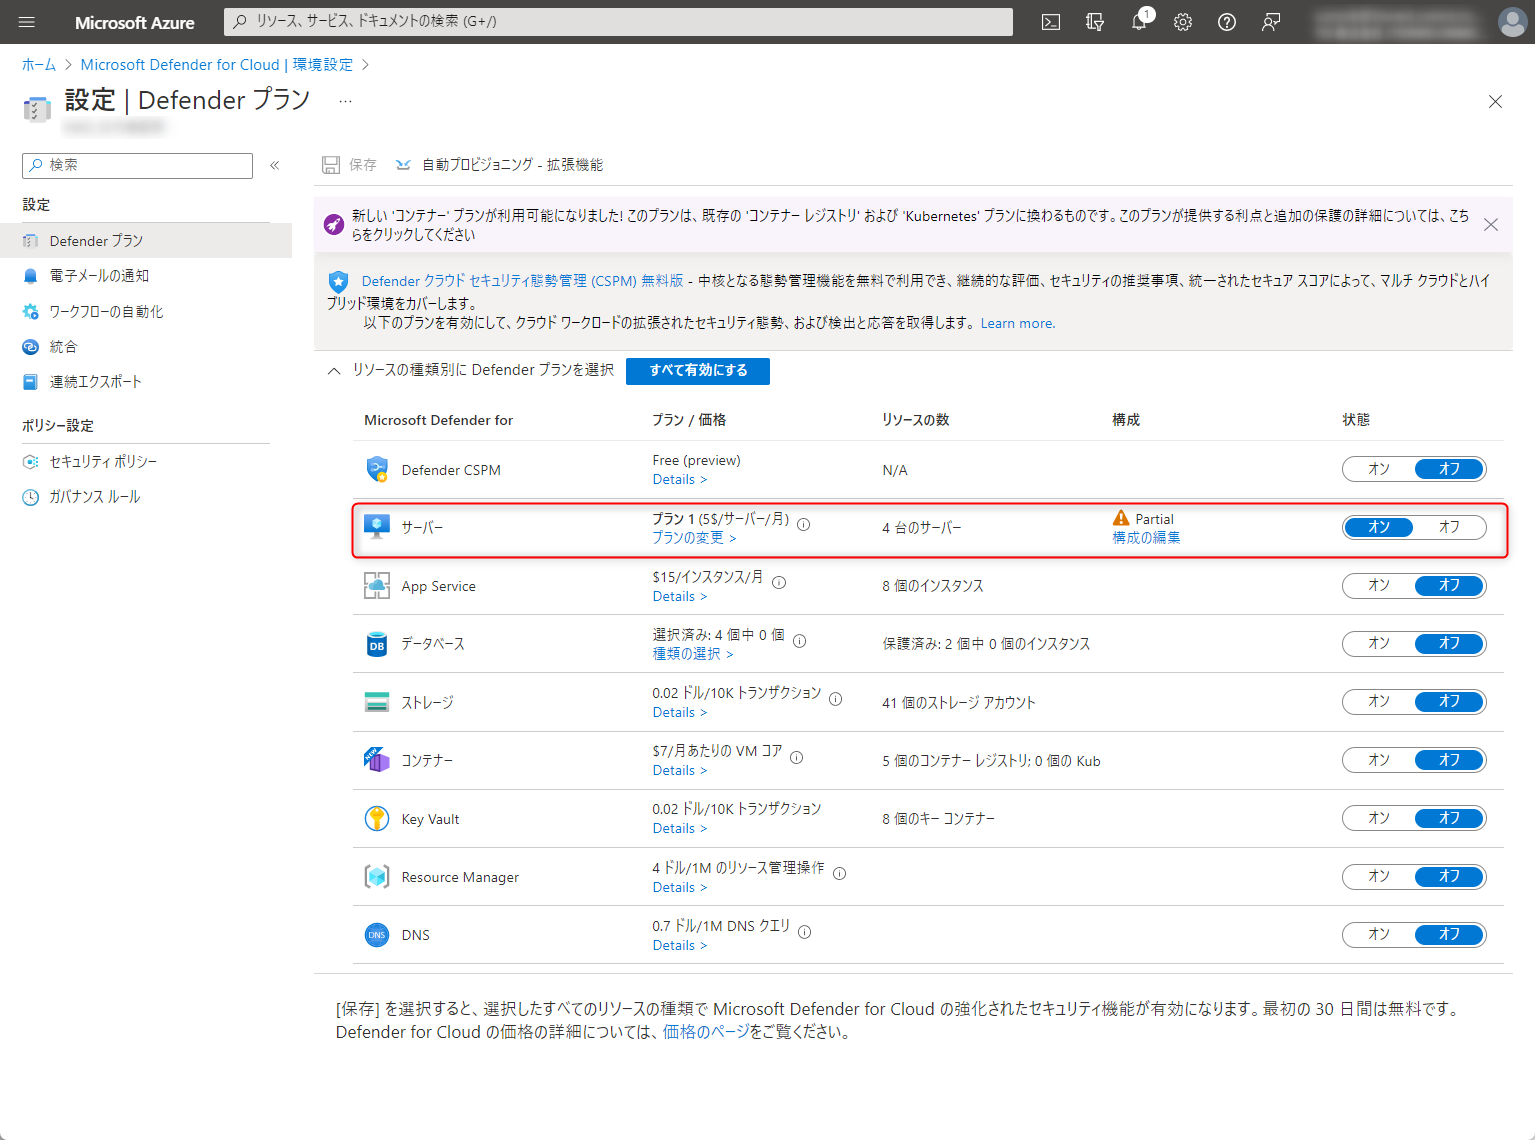The image size is (1535, 1140).
Task: Show info tooltip for DNS price
Action: click(805, 931)
